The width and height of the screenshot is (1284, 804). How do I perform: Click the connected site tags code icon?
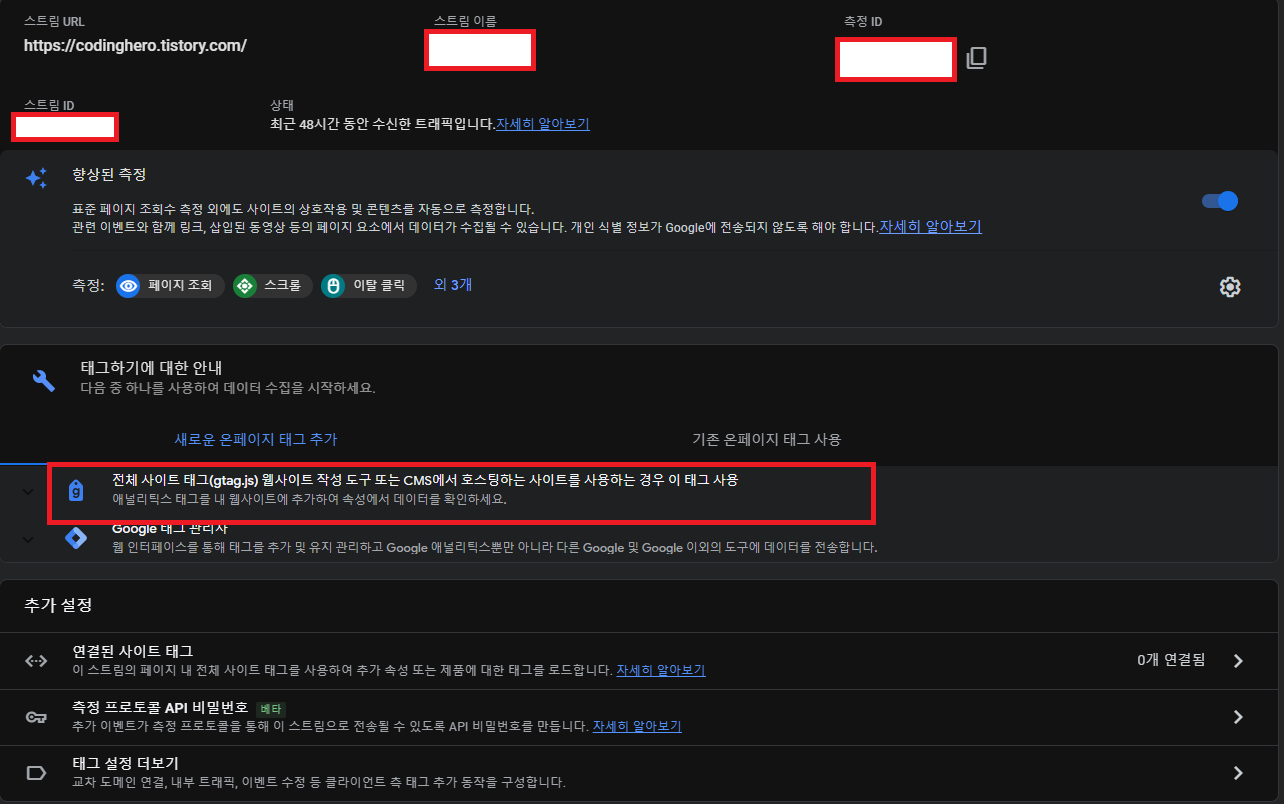pyautogui.click(x=36, y=660)
